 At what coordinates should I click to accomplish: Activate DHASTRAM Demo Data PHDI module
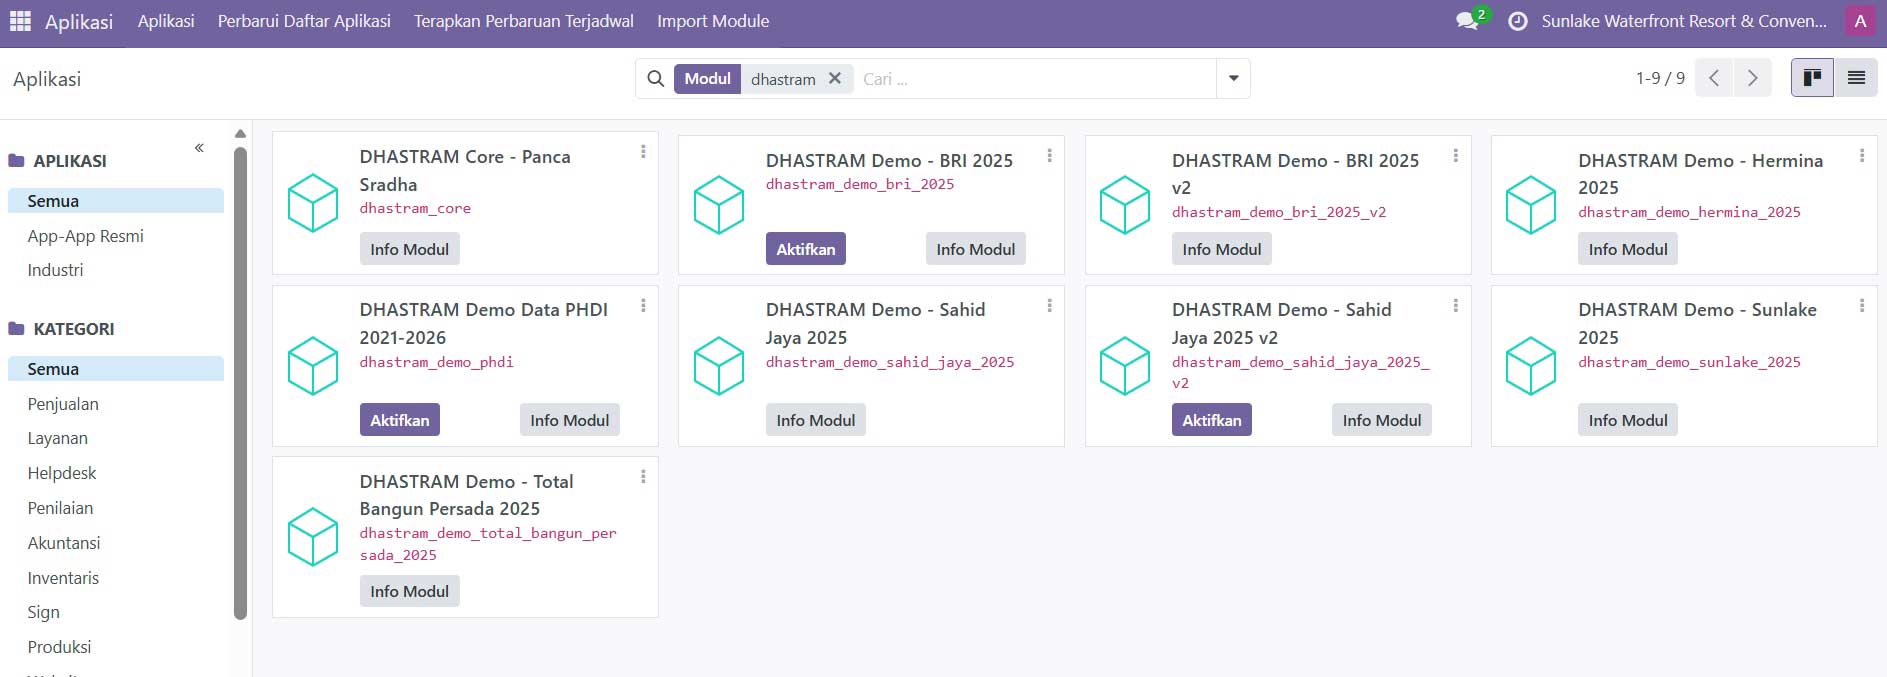(x=400, y=420)
